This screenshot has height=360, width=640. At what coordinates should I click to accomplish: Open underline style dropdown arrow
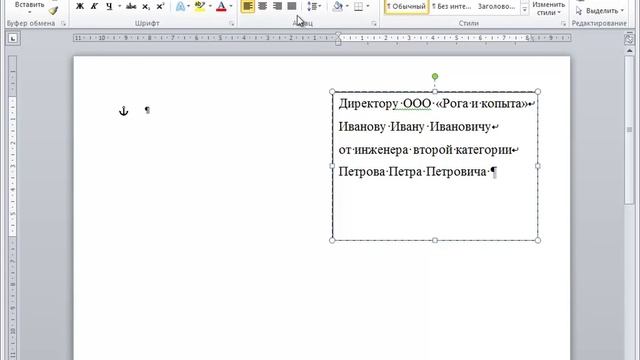pyautogui.click(x=119, y=6)
